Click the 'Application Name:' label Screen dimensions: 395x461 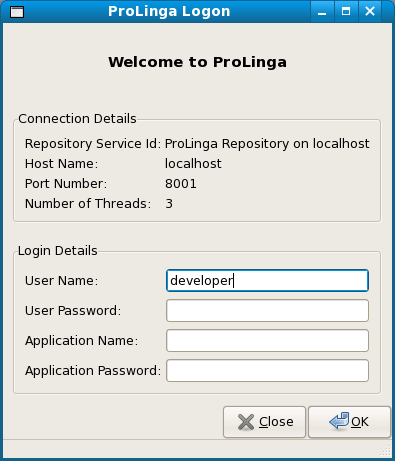coord(81,341)
